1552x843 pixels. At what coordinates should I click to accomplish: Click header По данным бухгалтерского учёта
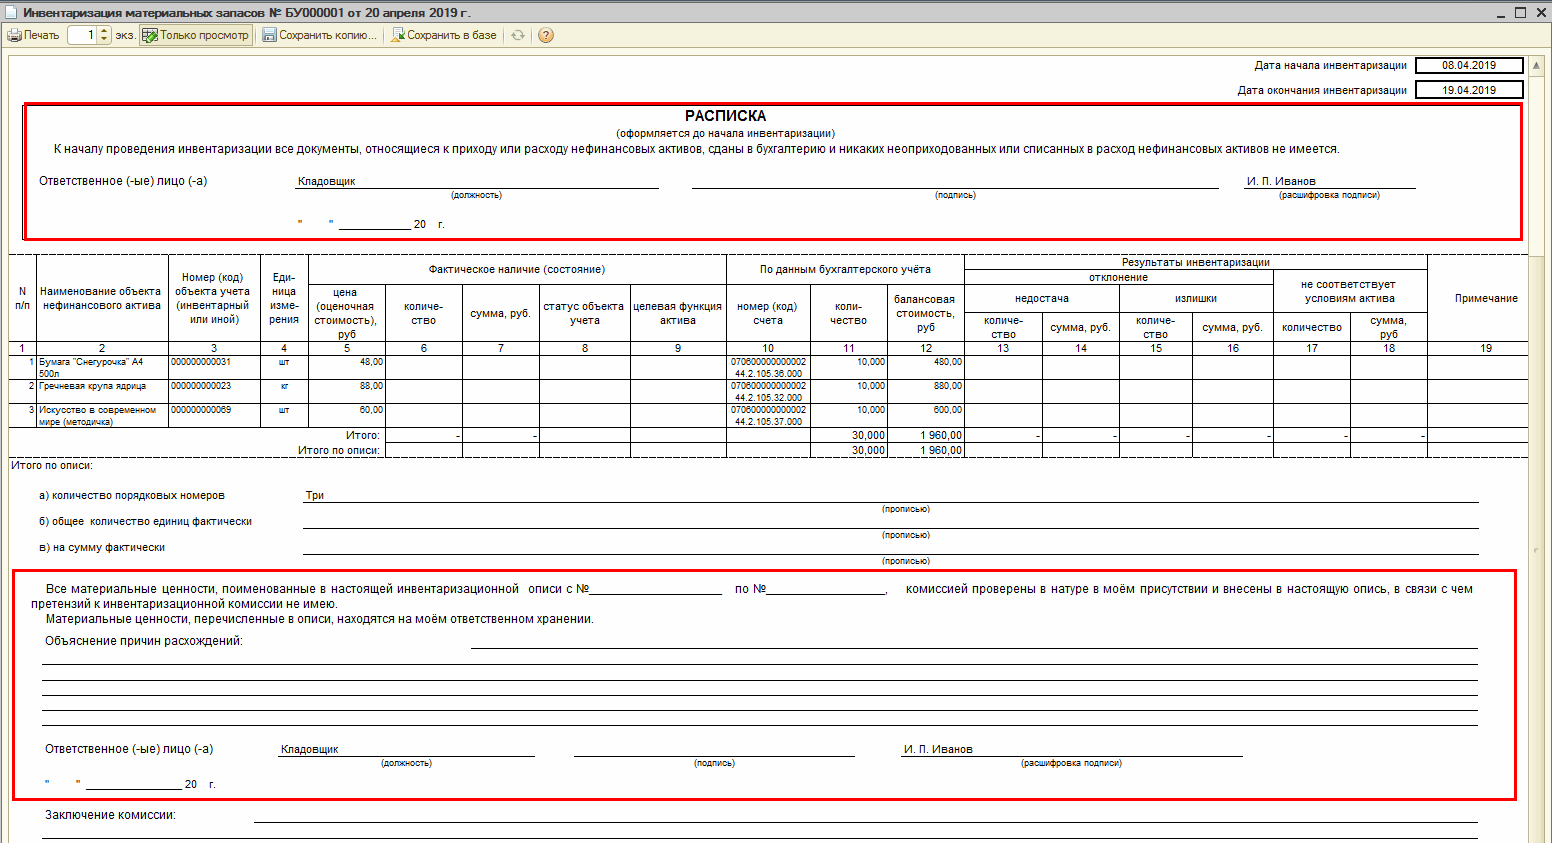(x=845, y=269)
